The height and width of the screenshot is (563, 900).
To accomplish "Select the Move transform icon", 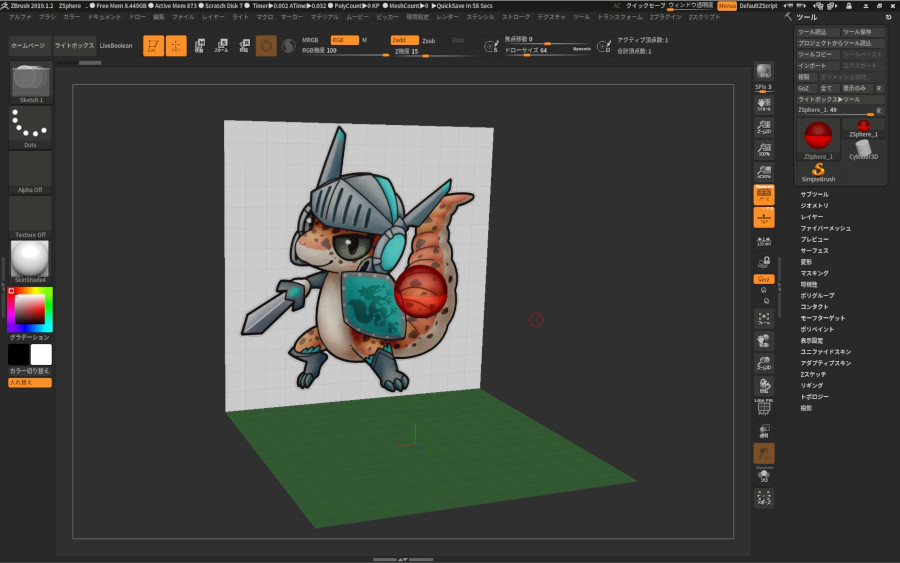I will click(199, 45).
